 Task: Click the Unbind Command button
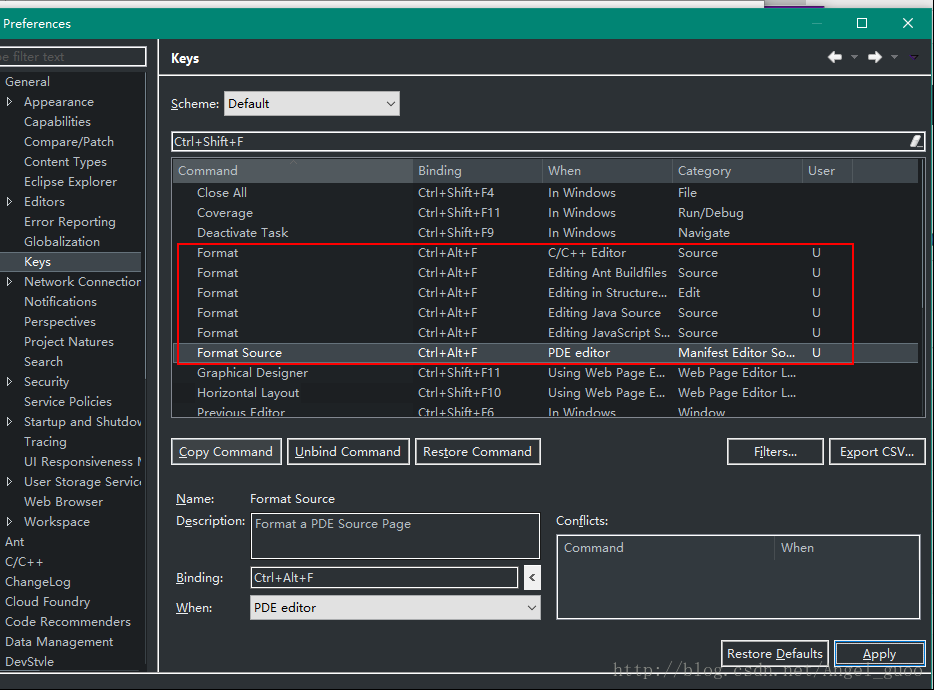point(348,452)
